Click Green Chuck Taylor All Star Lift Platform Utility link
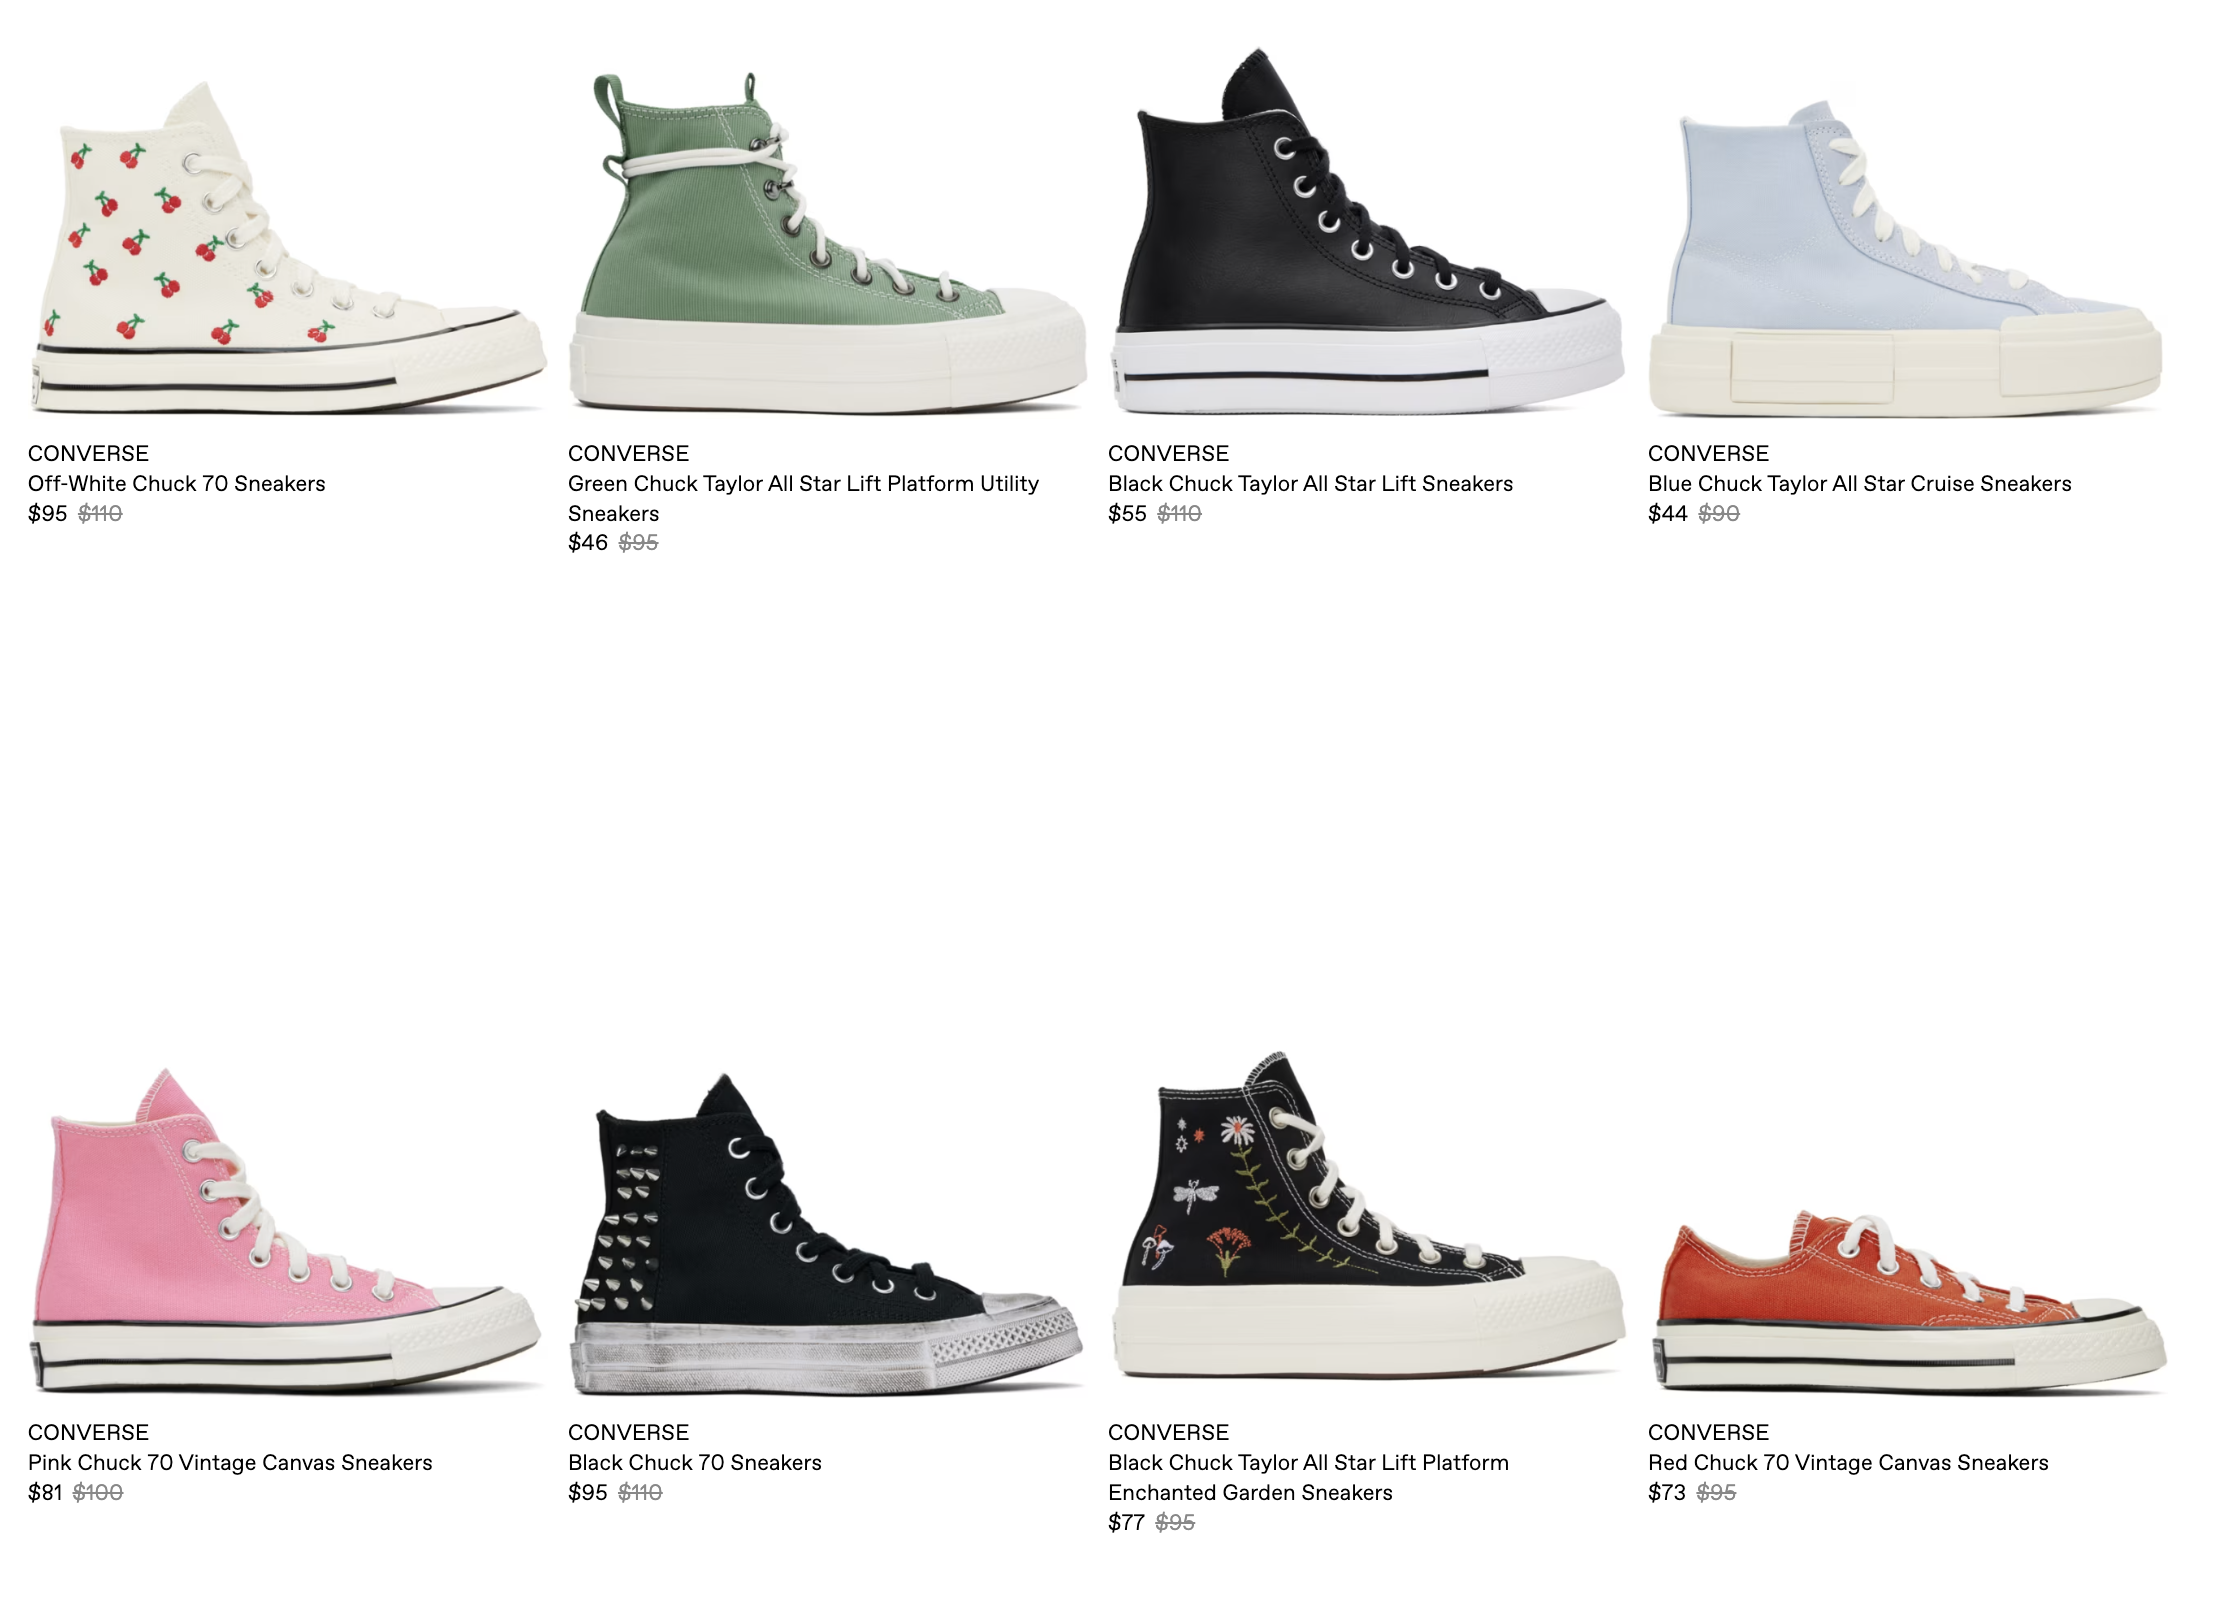Viewport: 2226px width, 1606px height. coord(804,498)
